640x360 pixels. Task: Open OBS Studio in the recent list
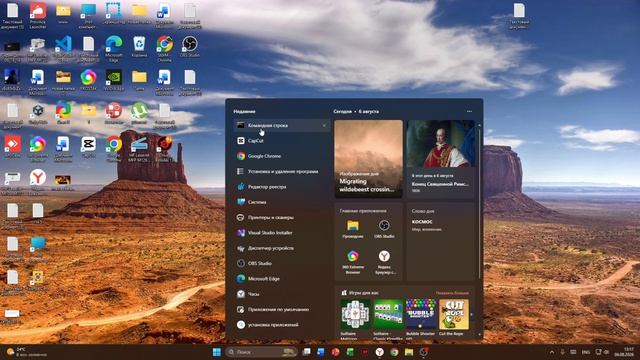pyautogui.click(x=282, y=263)
